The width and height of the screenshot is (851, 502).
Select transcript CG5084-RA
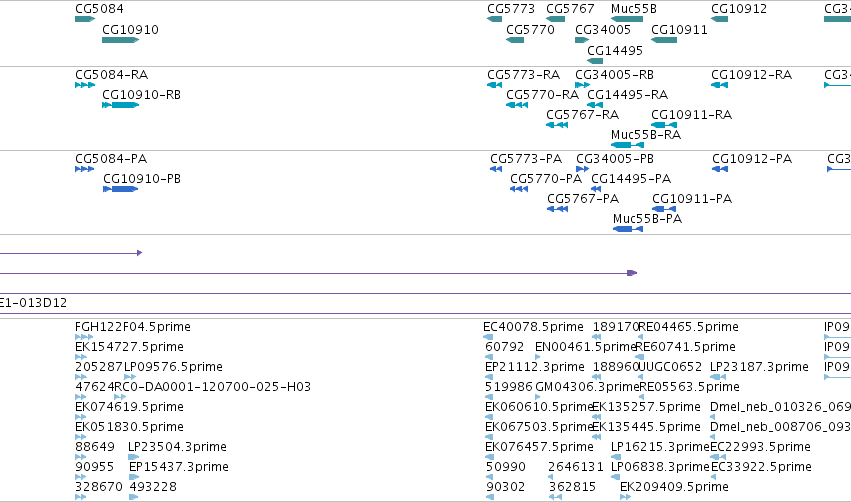point(85,85)
